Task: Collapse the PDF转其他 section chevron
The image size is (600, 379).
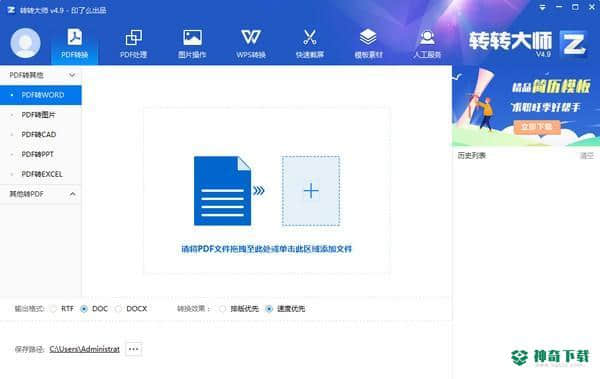Action: point(72,75)
